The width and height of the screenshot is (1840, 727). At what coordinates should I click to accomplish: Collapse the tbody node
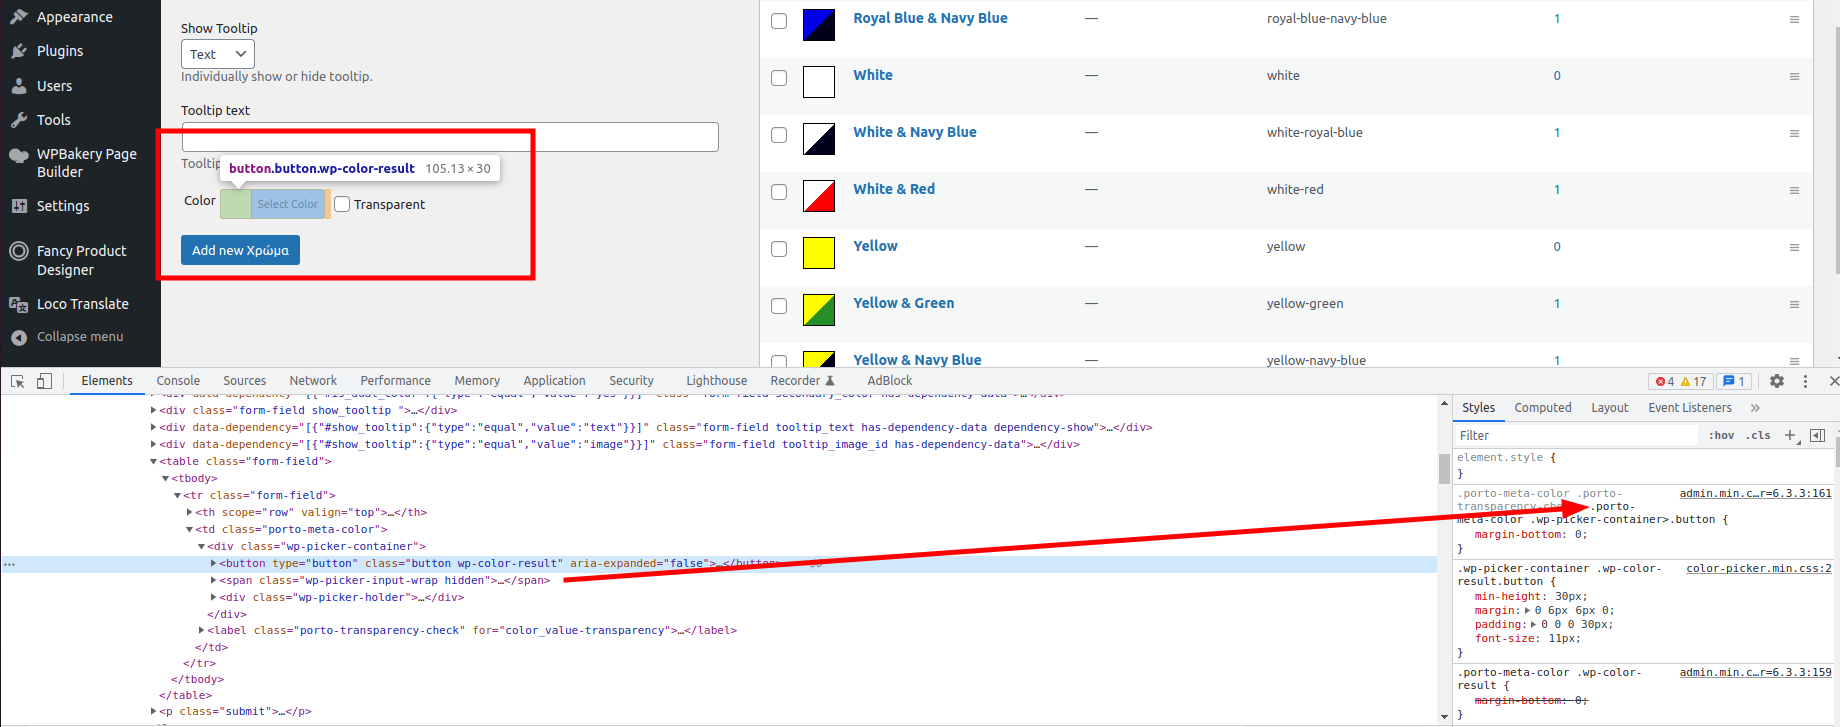[166, 478]
